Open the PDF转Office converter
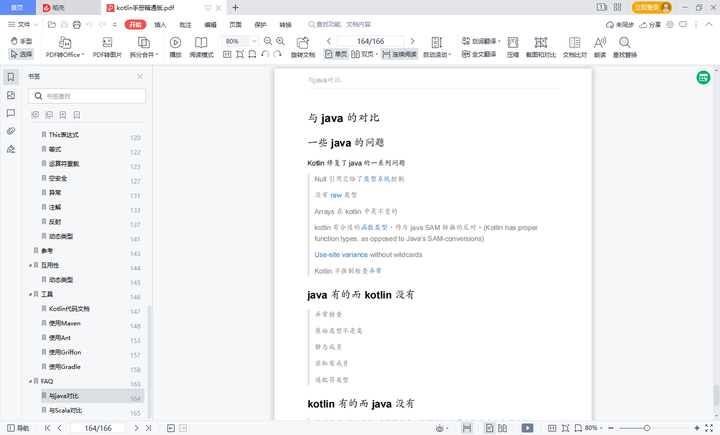 pos(65,47)
